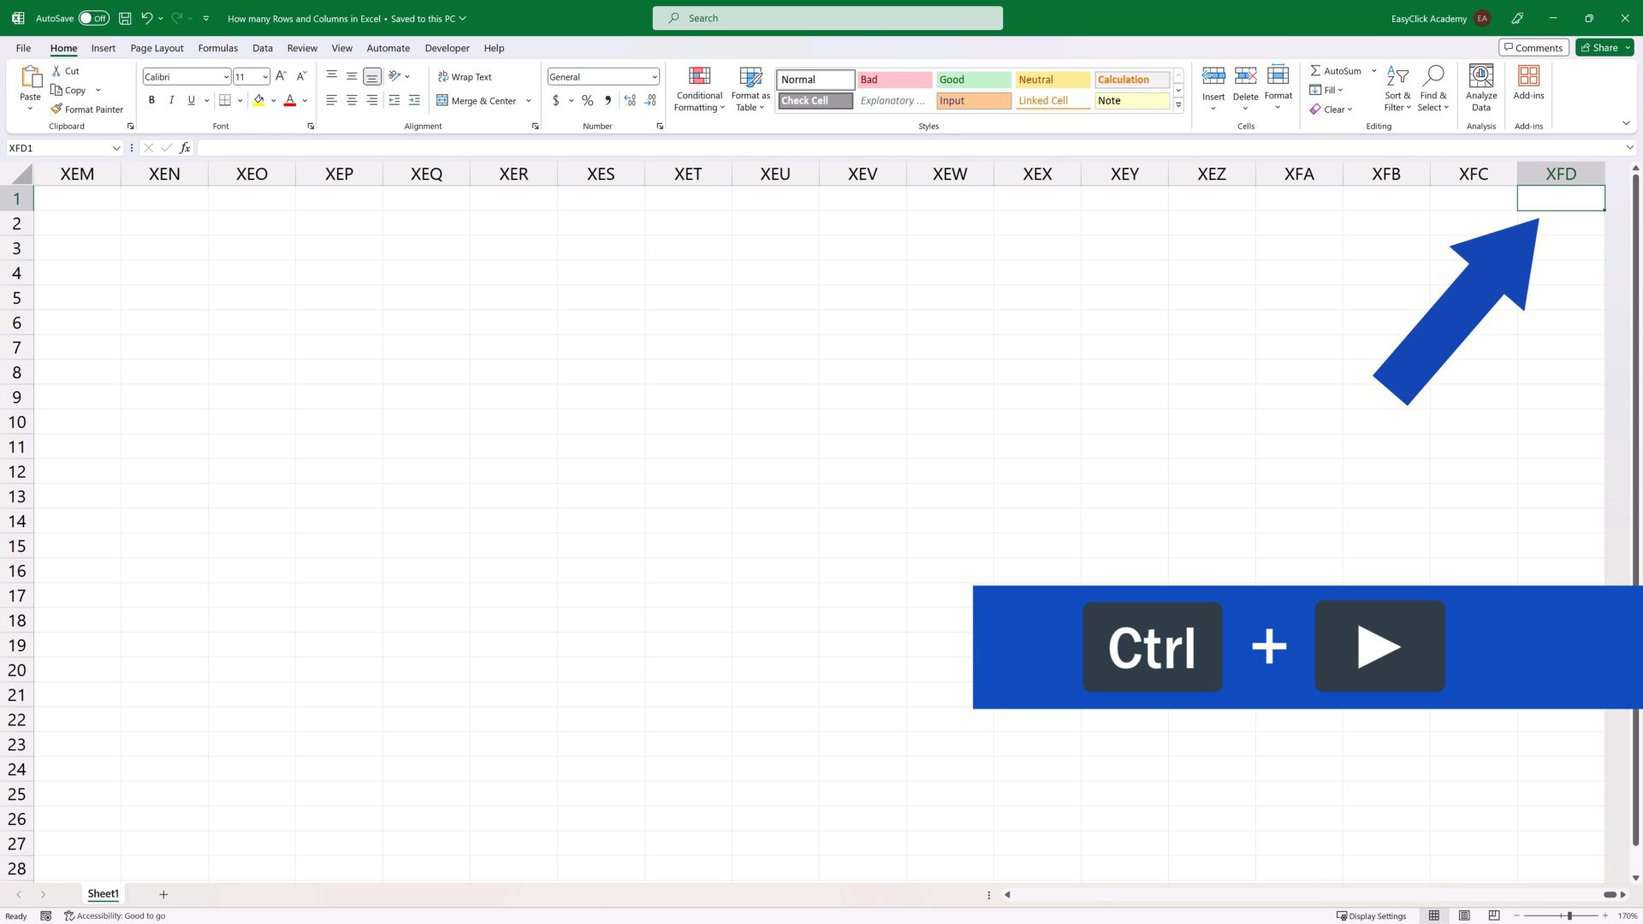Switch to the Page Layout tab
Screen dimensions: 1643x924
[x=157, y=48]
